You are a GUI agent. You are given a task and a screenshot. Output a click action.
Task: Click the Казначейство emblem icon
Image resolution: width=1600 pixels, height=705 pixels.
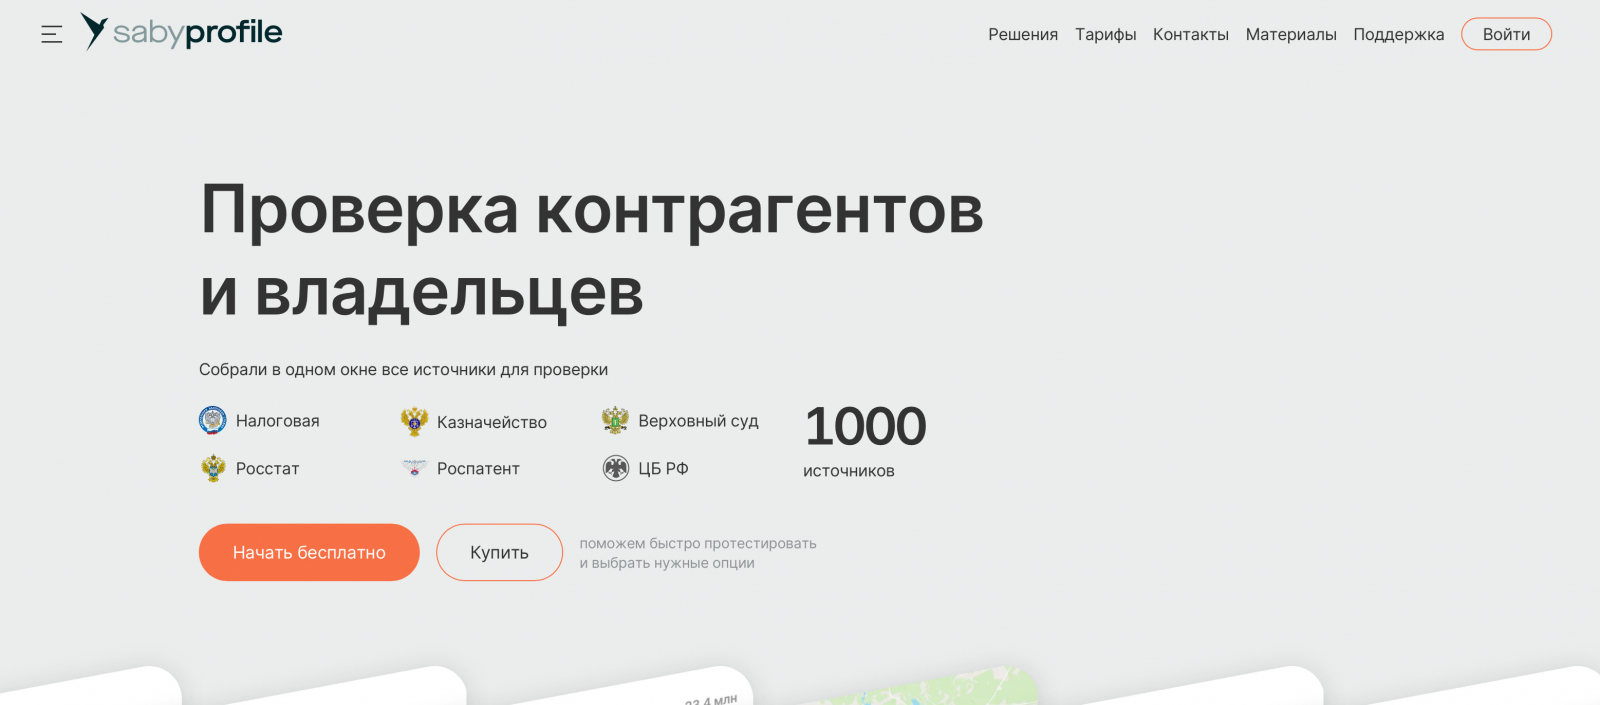[414, 422]
